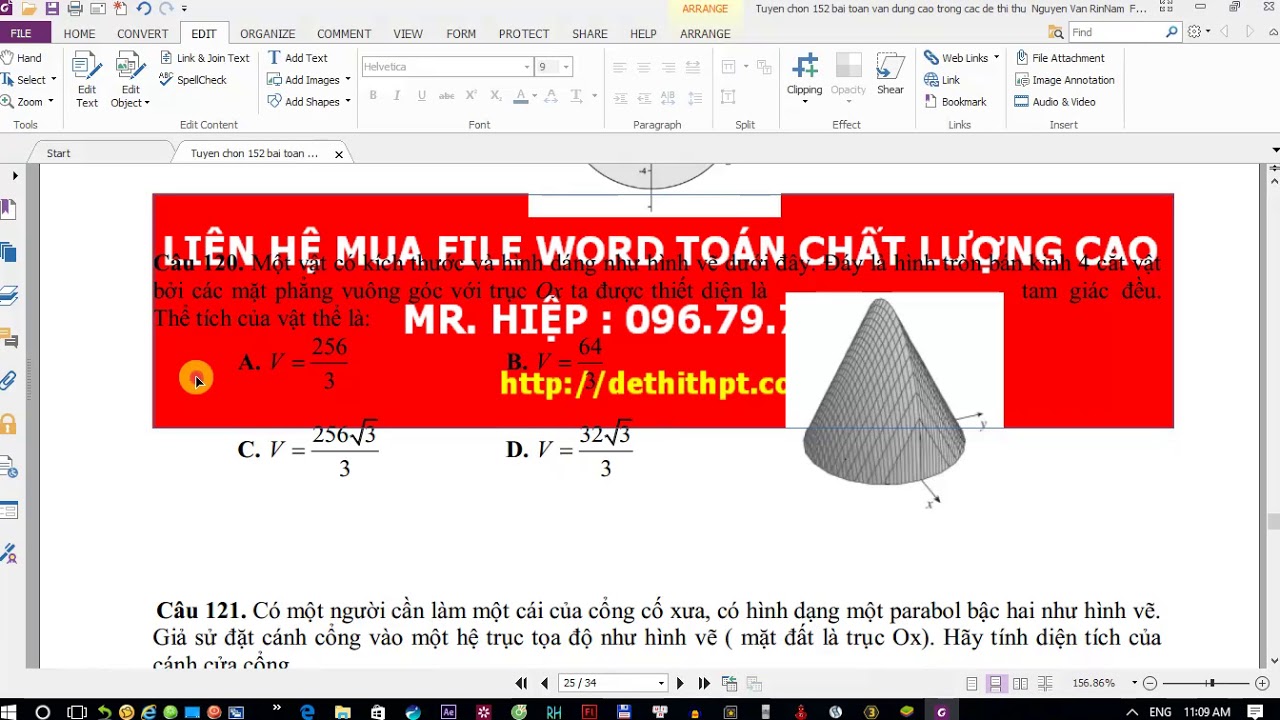Screen dimensions: 1280x720
Task: Open the Edit Text tool
Action: [x=87, y=79]
